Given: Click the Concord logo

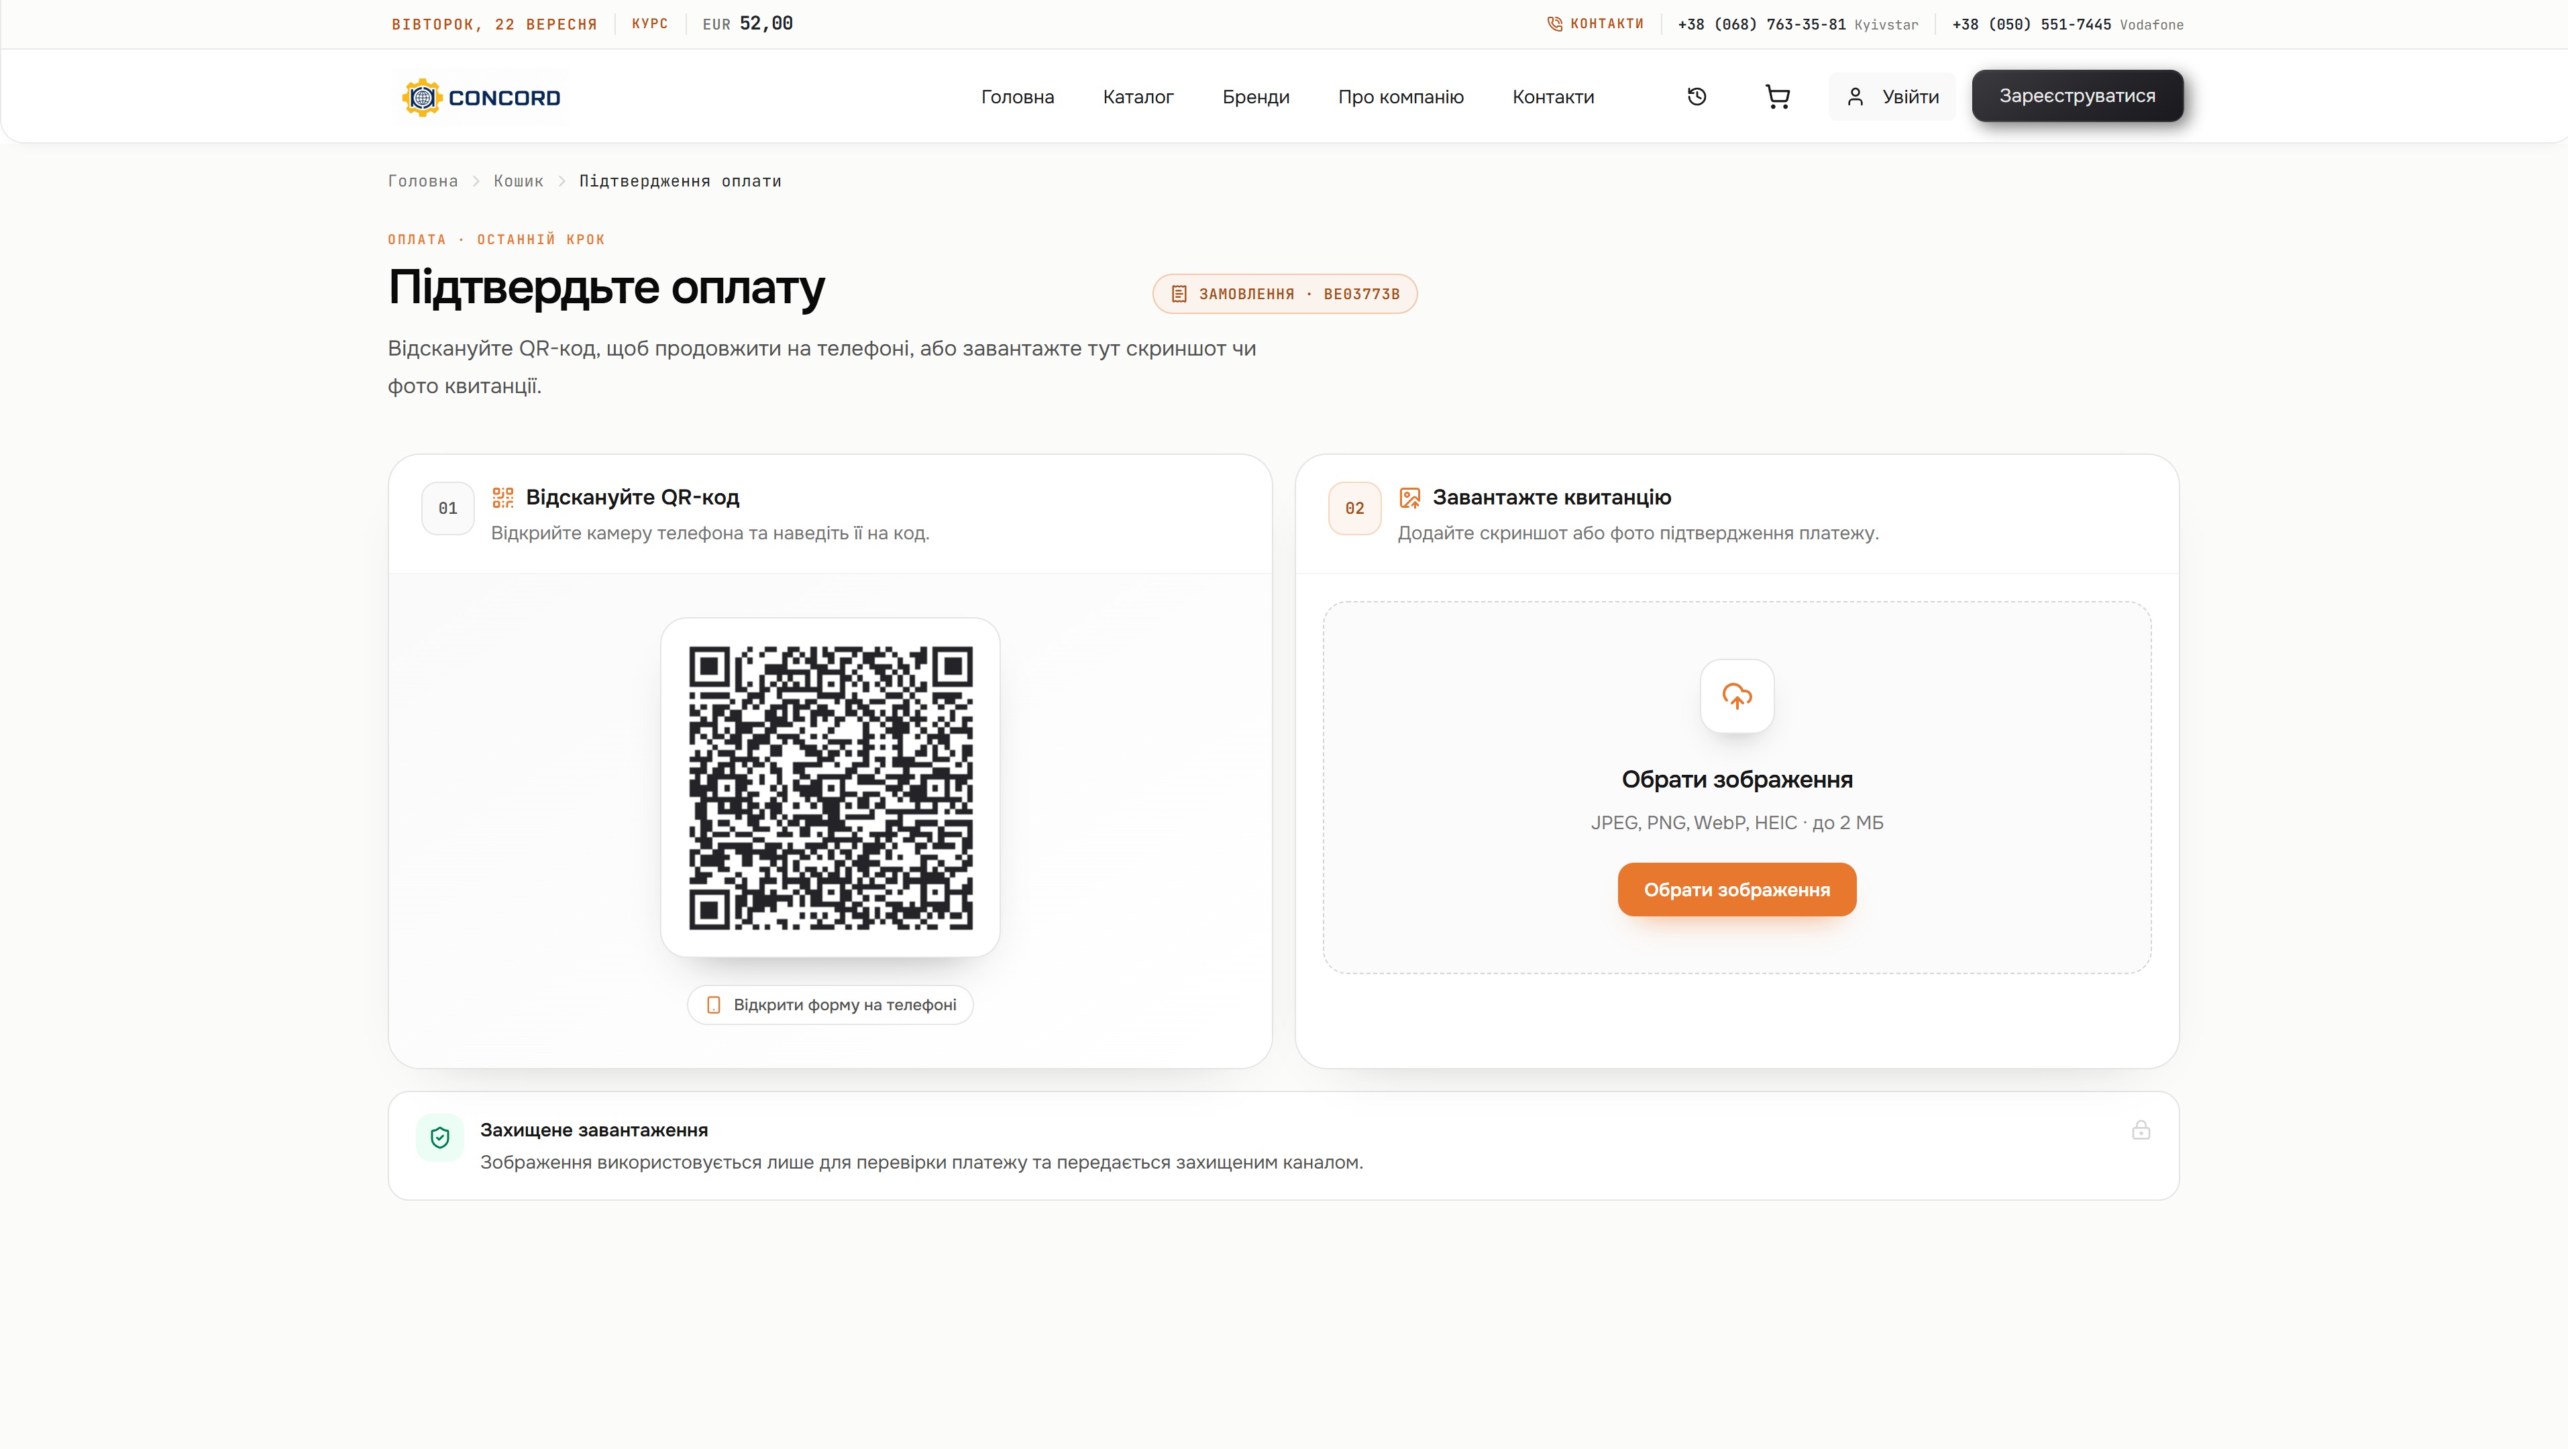Looking at the screenshot, I should 480,97.
